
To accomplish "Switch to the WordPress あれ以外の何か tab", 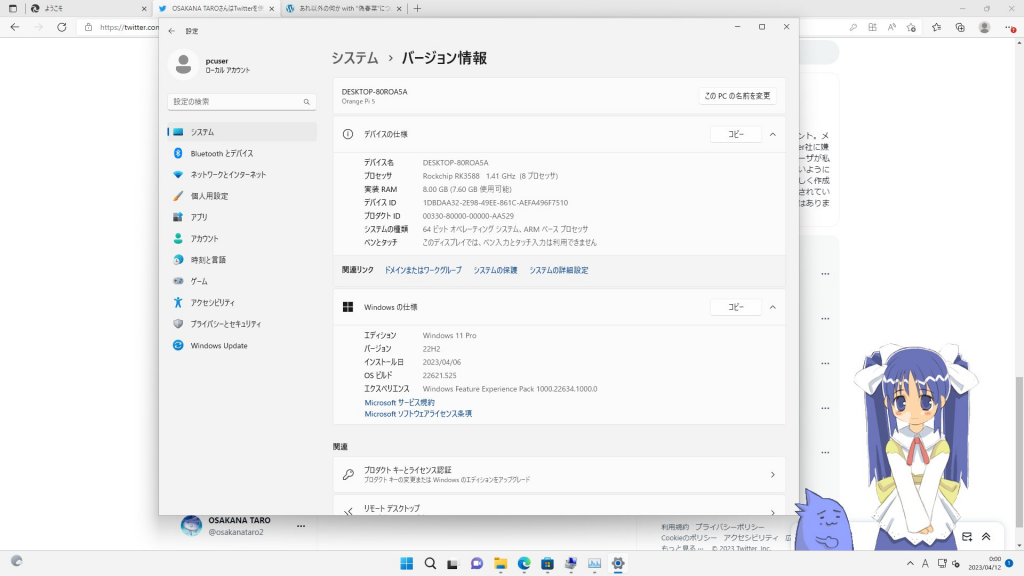I will (343, 8).
